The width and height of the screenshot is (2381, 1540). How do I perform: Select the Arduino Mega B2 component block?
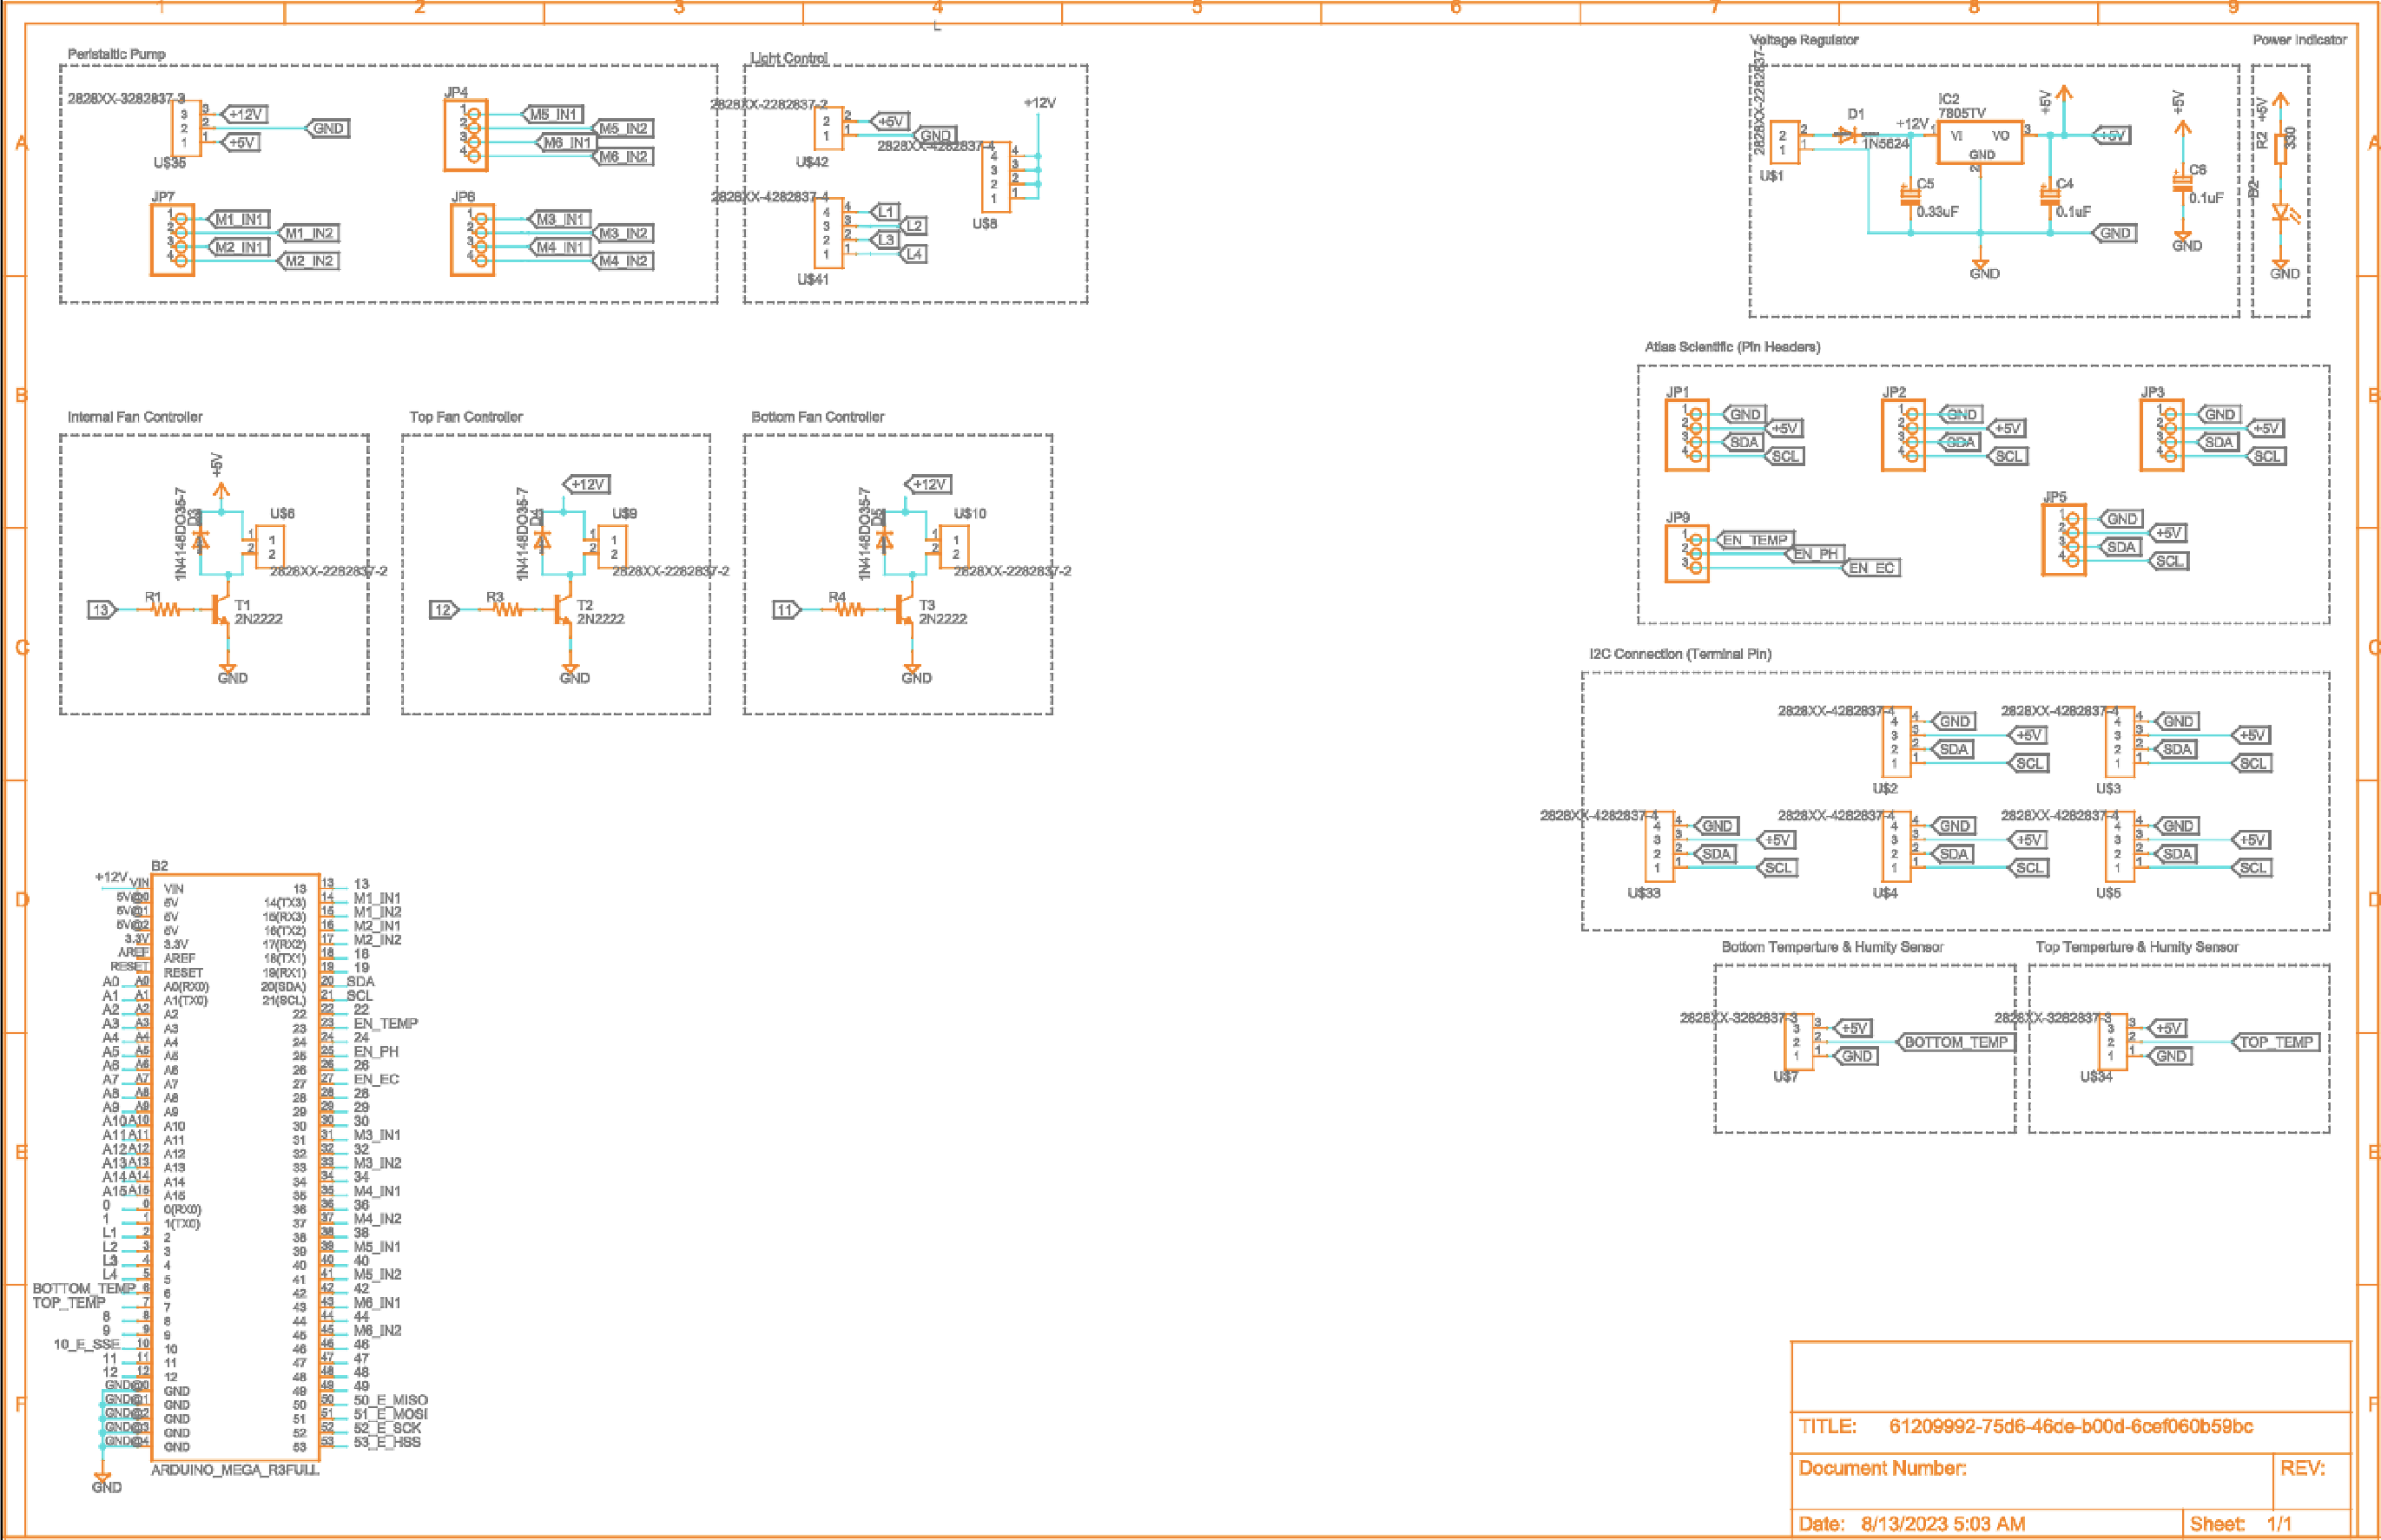coord(235,1167)
